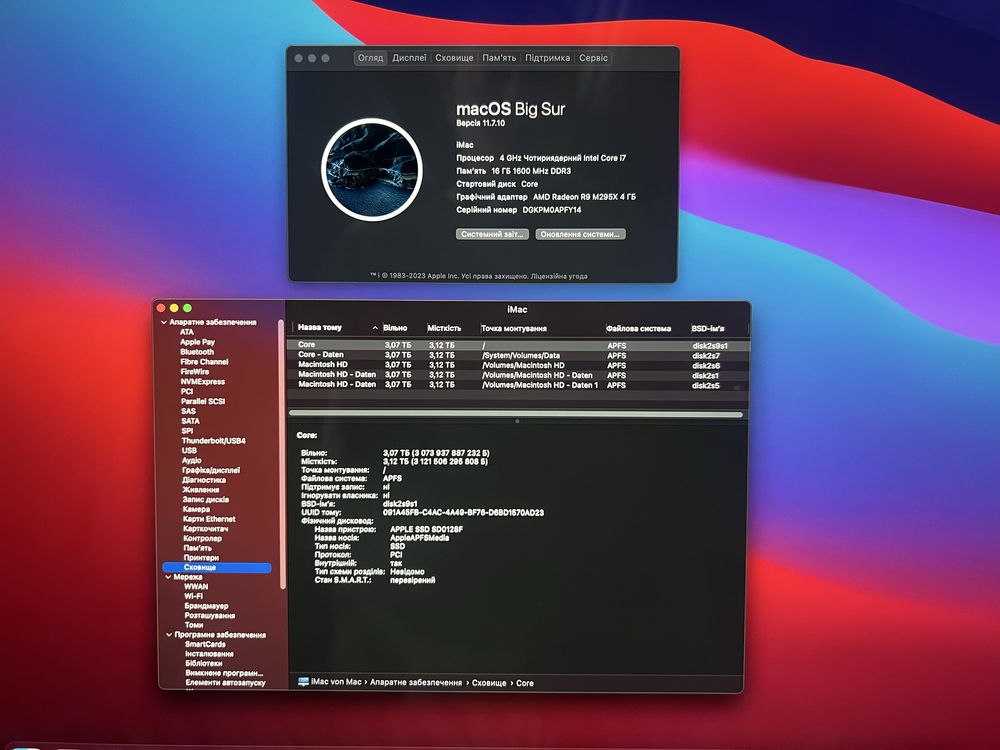Open the Сховище tab in About window
Image resolution: width=1000 pixels, height=750 pixels.
coord(454,58)
